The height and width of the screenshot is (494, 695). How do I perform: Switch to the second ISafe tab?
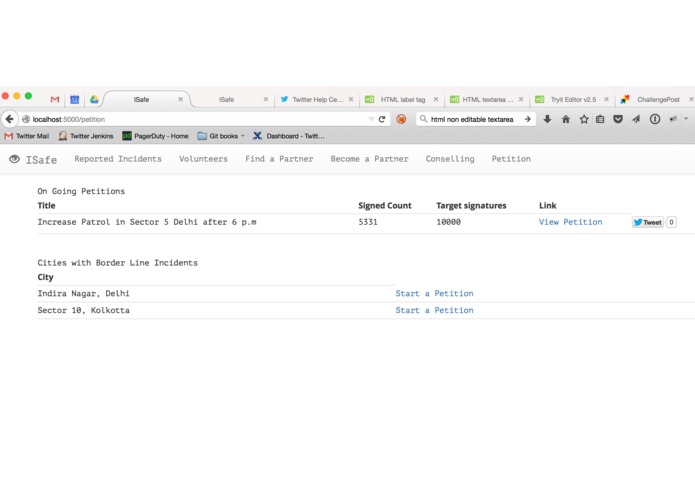point(226,100)
